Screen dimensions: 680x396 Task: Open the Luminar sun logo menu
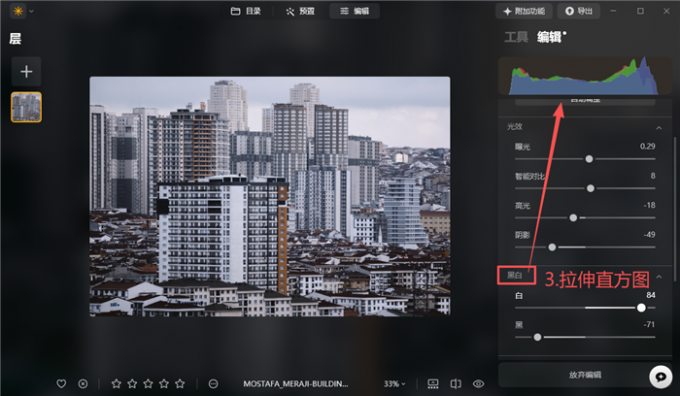pyautogui.click(x=18, y=11)
